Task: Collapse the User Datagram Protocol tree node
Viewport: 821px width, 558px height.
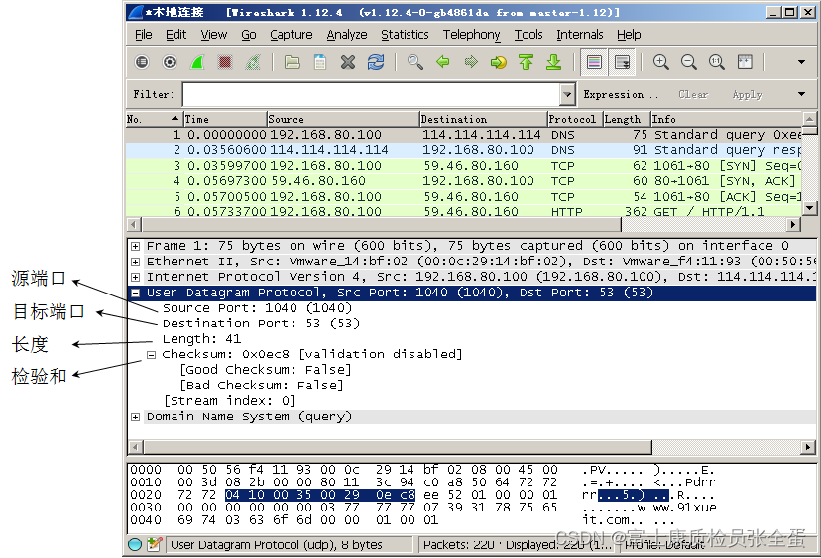Action: point(136,293)
